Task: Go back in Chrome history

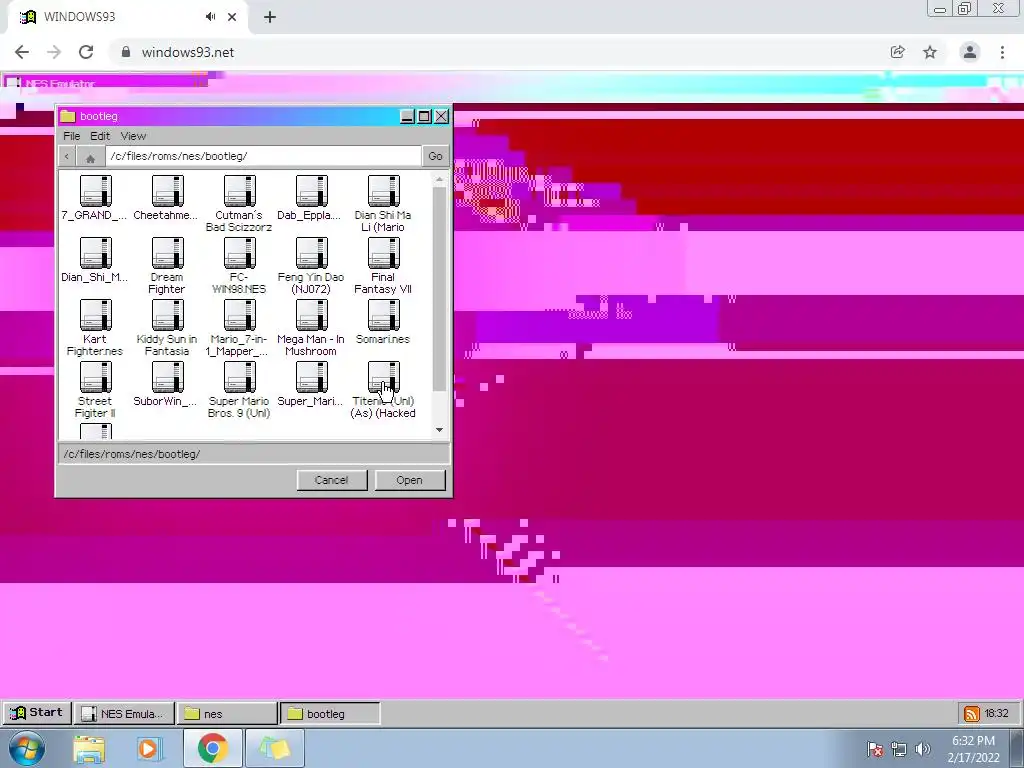Action: coord(22,52)
